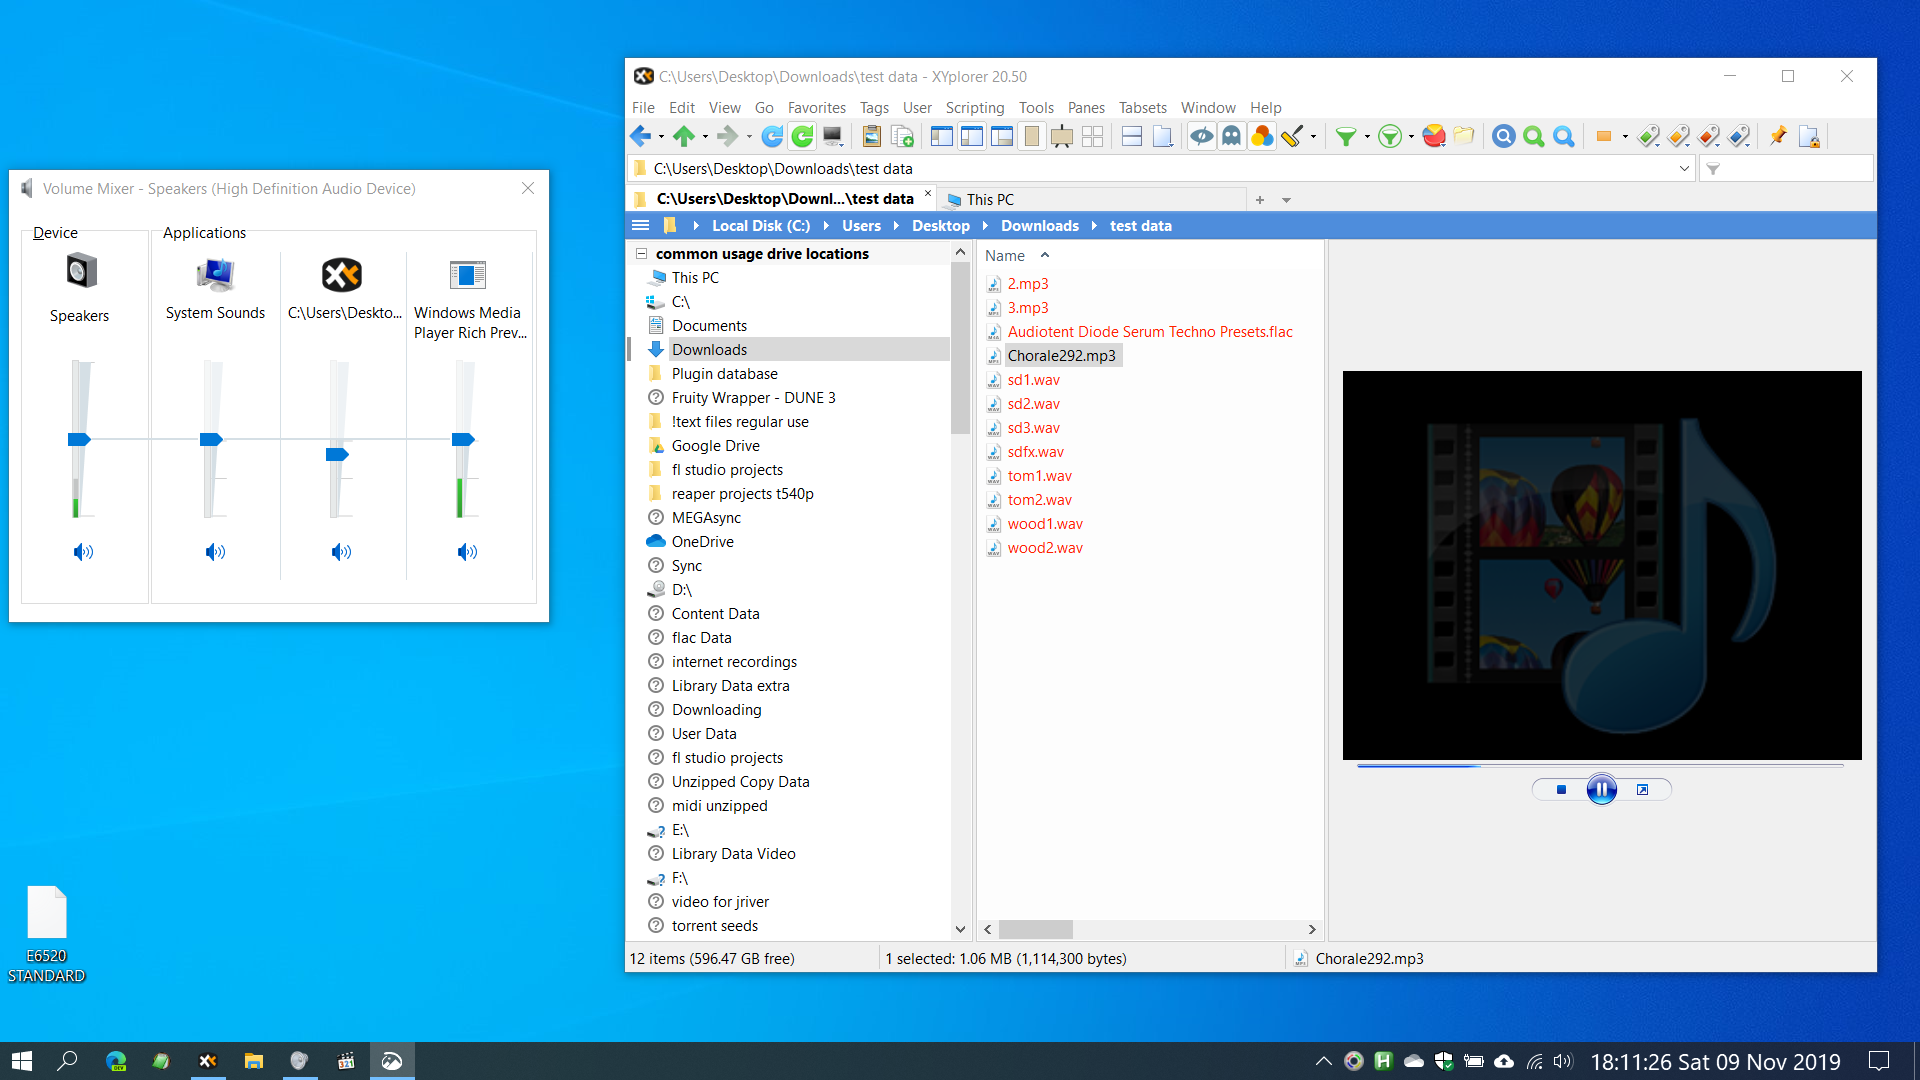The height and width of the screenshot is (1080, 1920).
Task: Click the green Up folder arrow
Action: (684, 137)
